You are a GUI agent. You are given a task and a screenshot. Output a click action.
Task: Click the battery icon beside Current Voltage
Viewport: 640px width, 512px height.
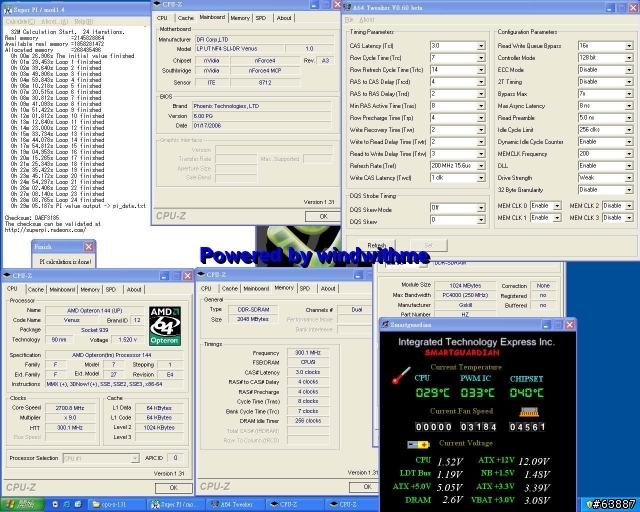(x=419, y=444)
